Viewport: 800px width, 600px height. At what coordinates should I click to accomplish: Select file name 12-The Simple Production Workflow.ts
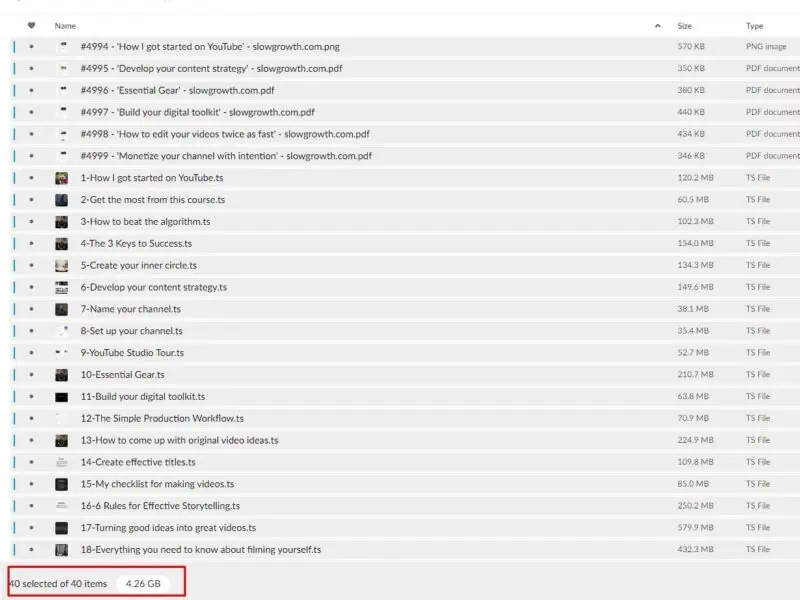162,418
